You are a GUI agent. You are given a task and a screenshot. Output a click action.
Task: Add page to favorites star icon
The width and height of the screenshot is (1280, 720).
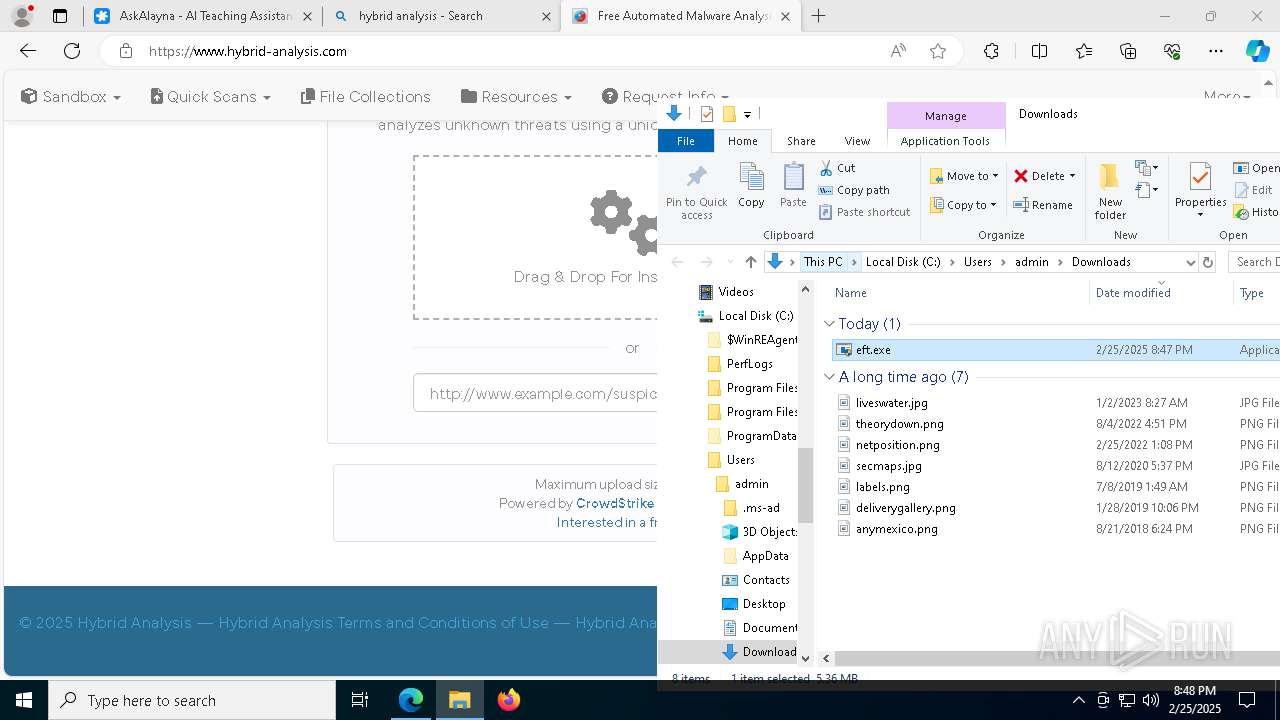(938, 51)
